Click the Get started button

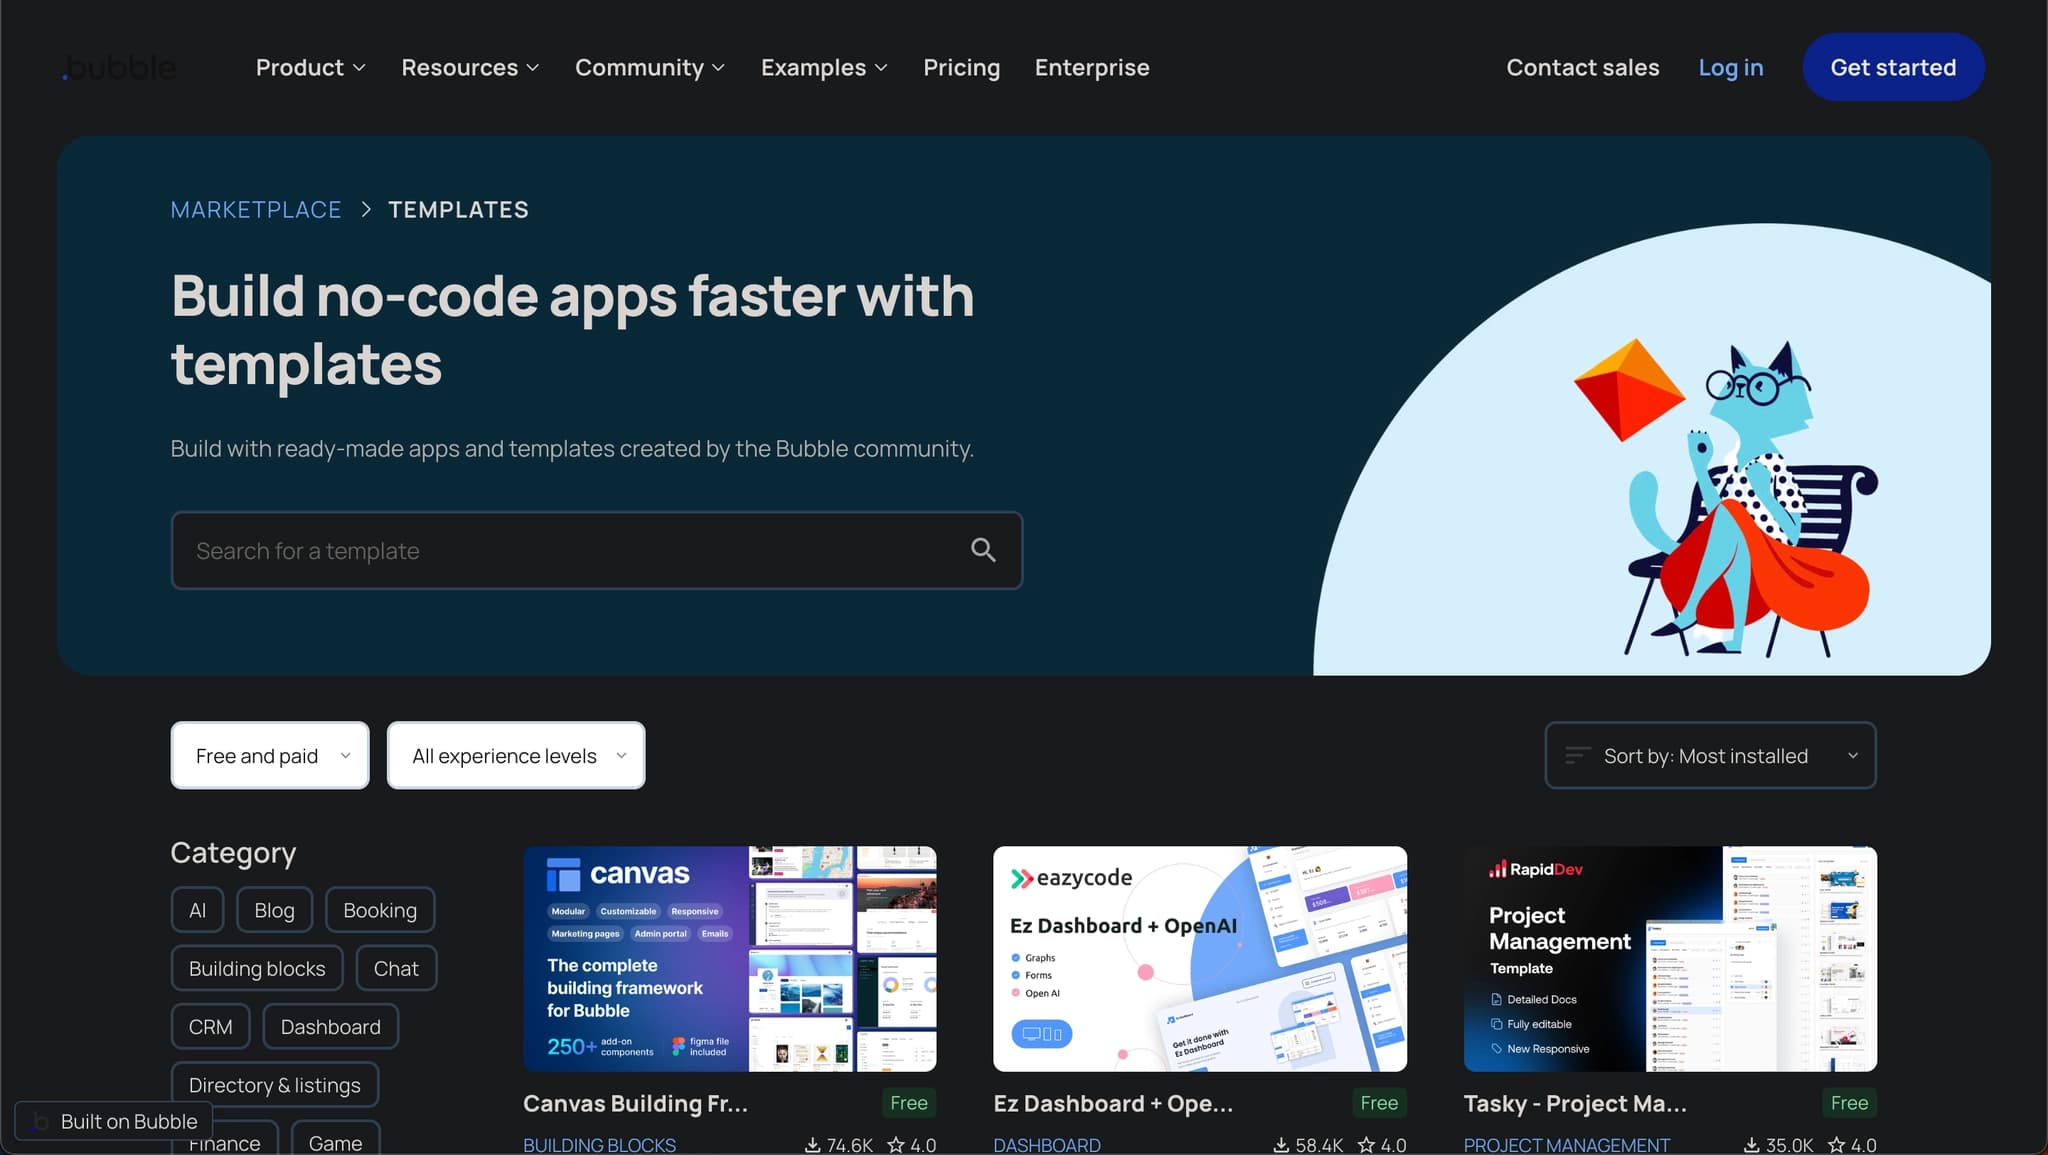pos(1892,67)
